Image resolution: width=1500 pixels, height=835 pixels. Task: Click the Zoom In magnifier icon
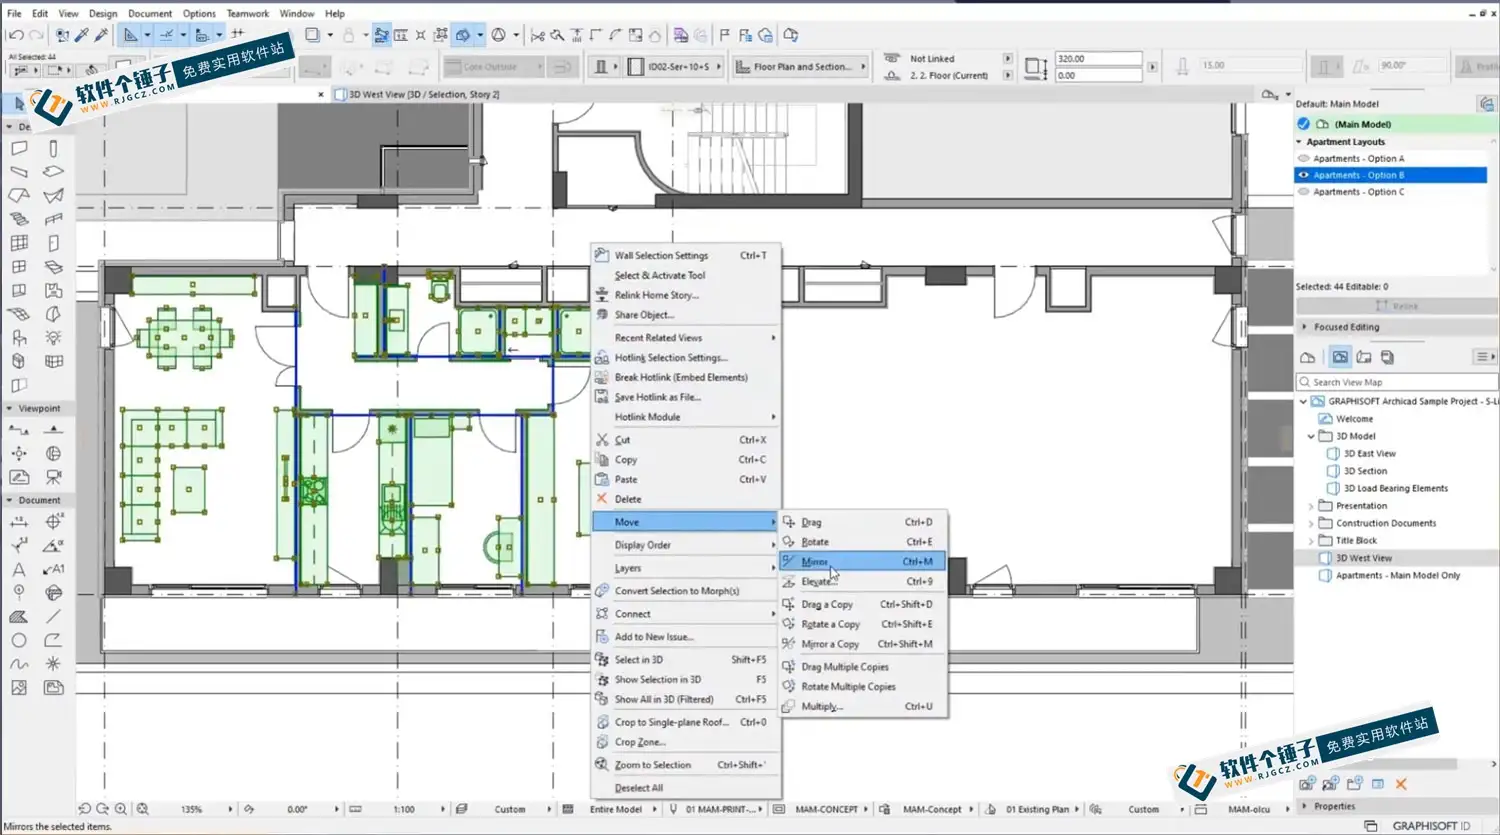click(121, 809)
